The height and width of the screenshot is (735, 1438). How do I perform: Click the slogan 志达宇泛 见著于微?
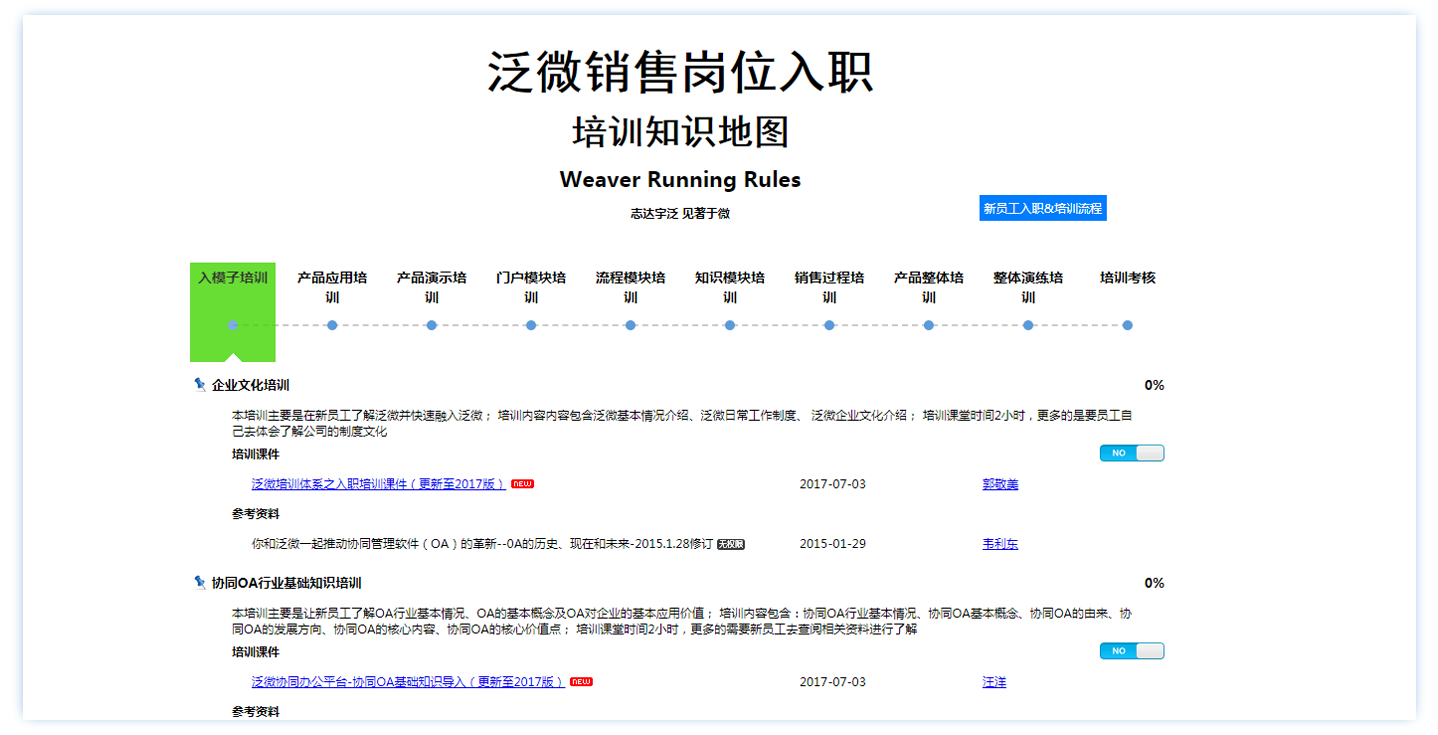(x=680, y=213)
